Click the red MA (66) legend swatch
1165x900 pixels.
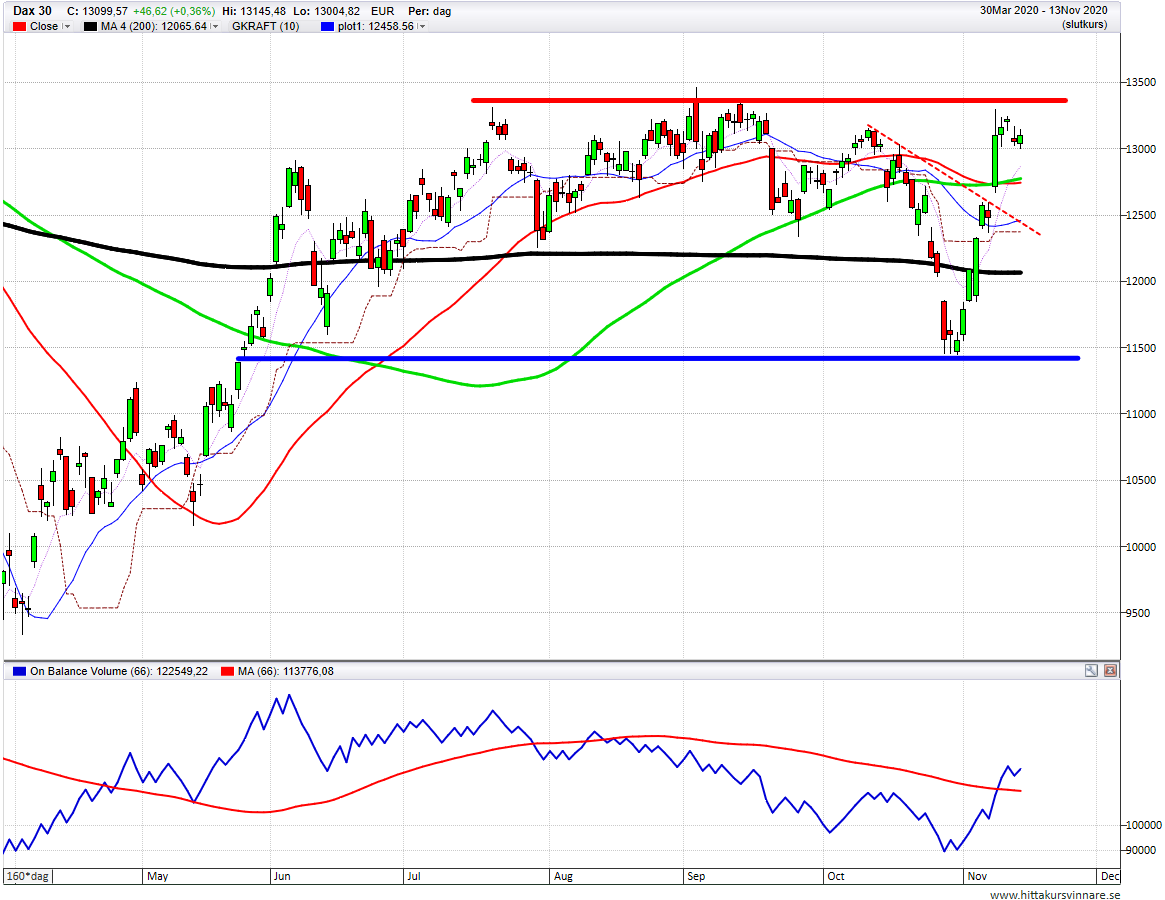[227, 671]
